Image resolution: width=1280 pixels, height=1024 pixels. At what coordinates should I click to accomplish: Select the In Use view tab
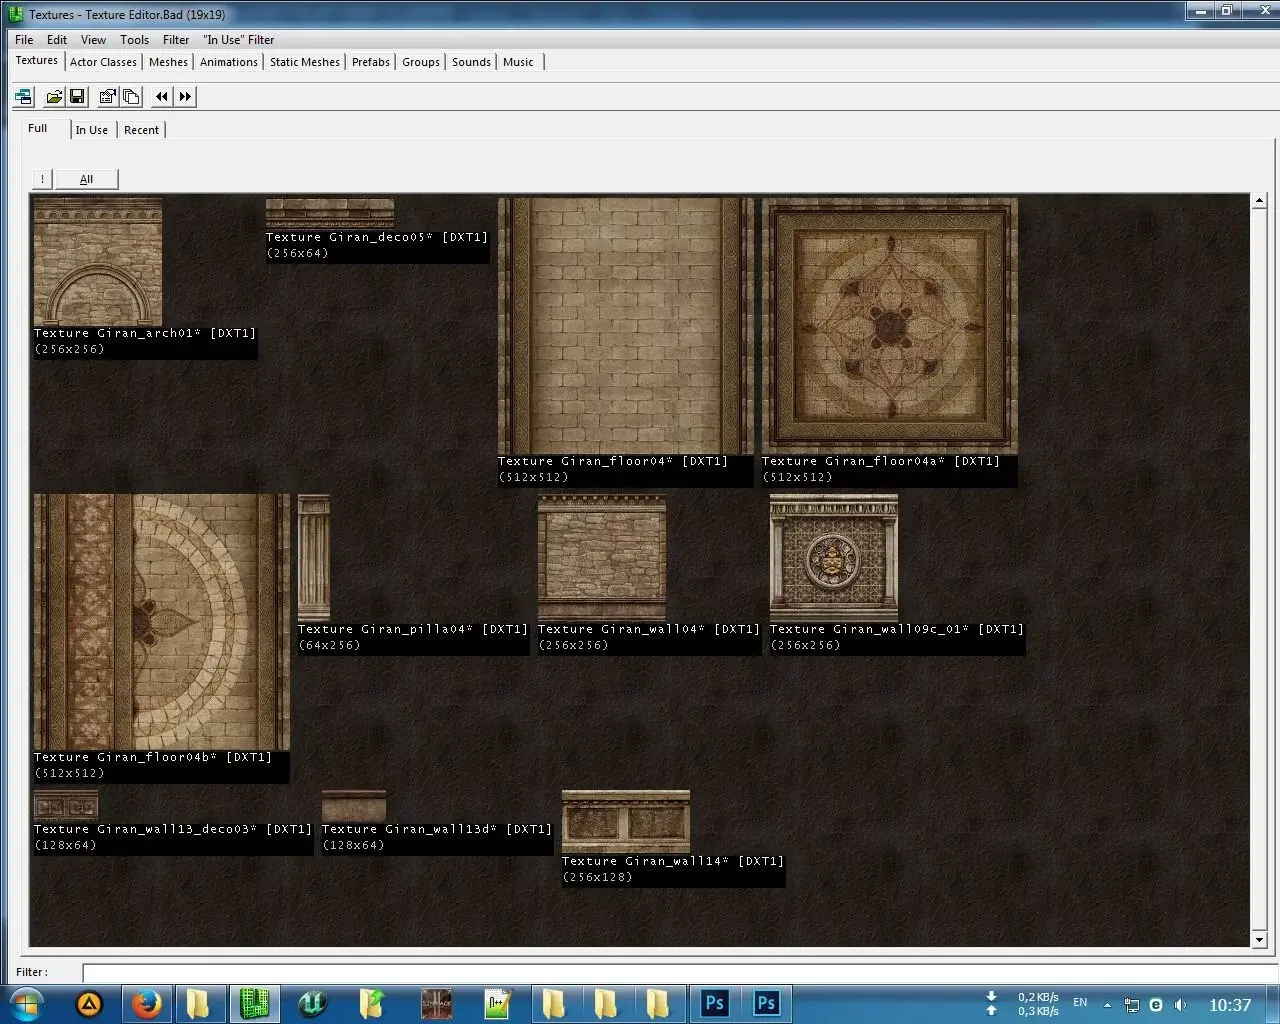pyautogui.click(x=92, y=130)
